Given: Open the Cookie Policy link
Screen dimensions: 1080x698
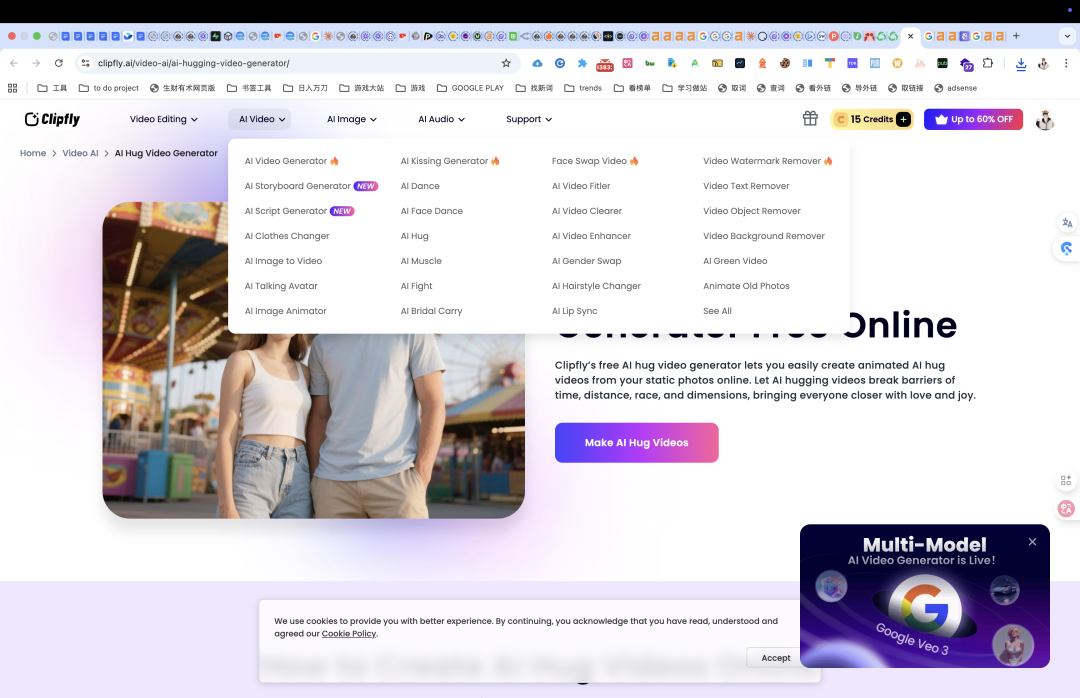Looking at the screenshot, I should coord(349,634).
